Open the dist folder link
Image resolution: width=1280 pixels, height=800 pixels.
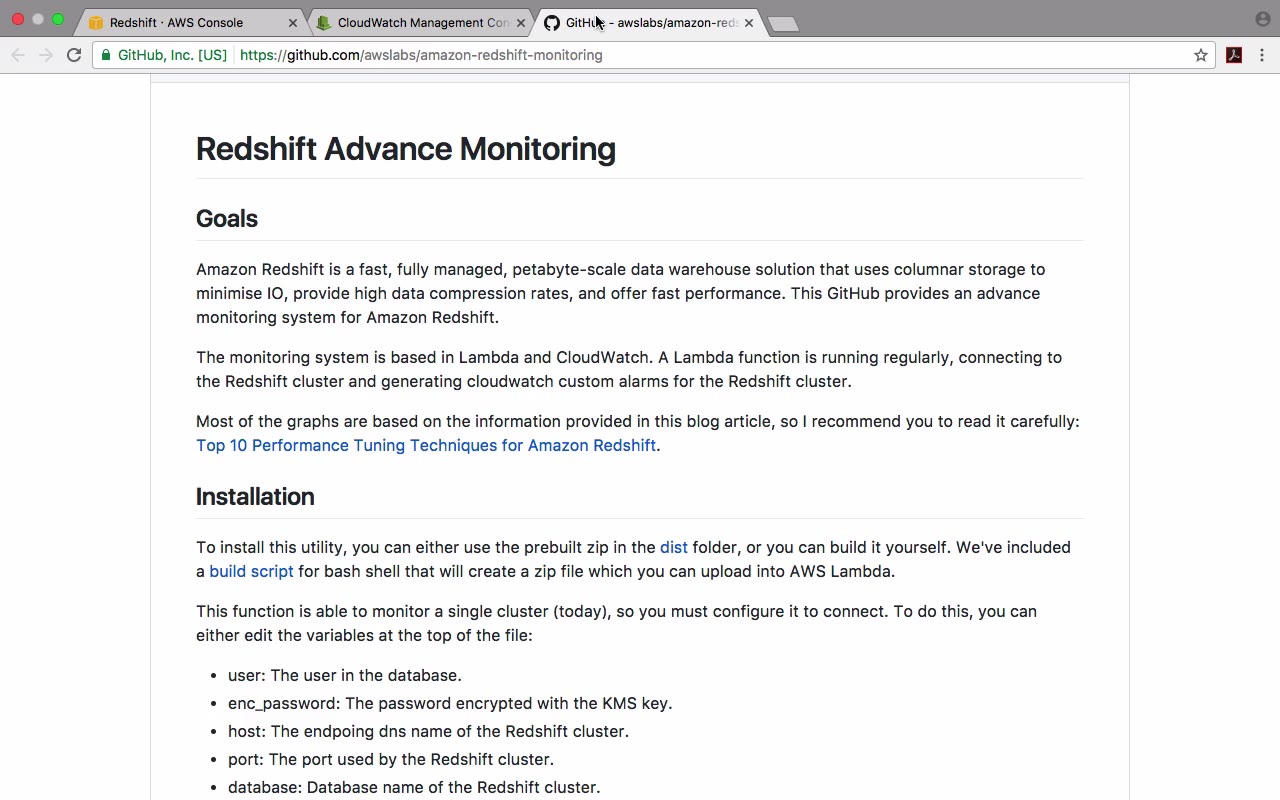[x=673, y=547]
